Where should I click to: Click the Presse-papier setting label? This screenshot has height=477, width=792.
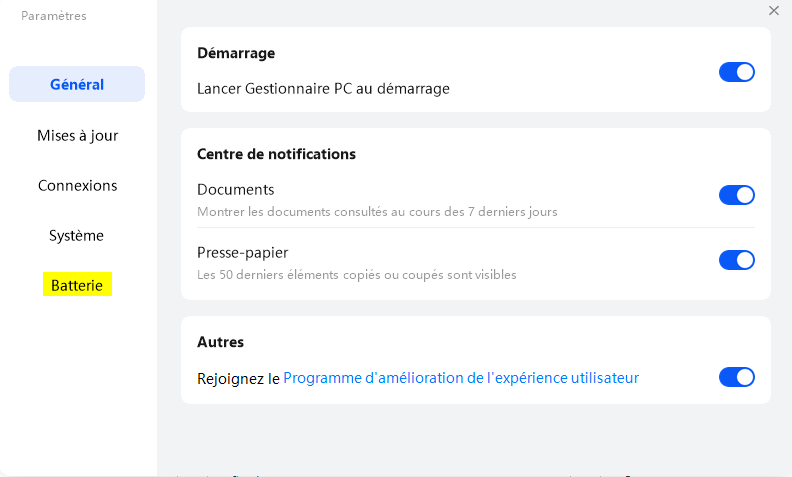tap(243, 253)
